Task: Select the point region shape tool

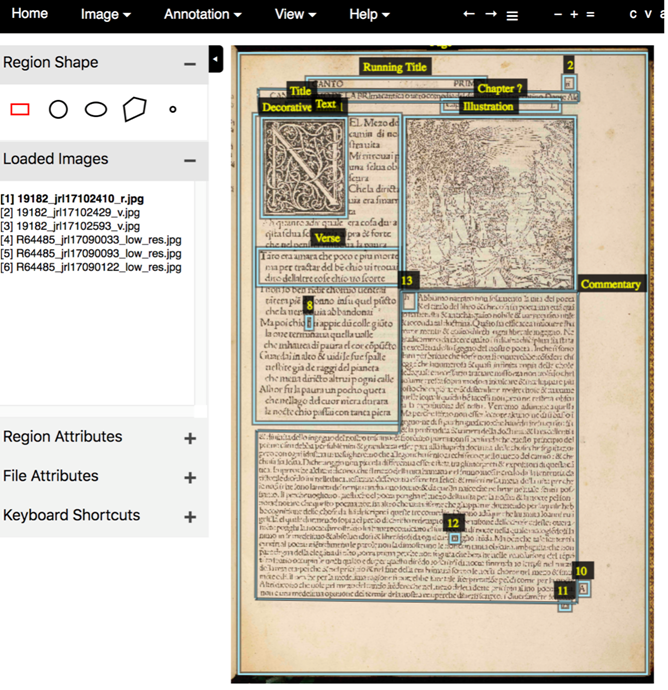Action: (173, 109)
